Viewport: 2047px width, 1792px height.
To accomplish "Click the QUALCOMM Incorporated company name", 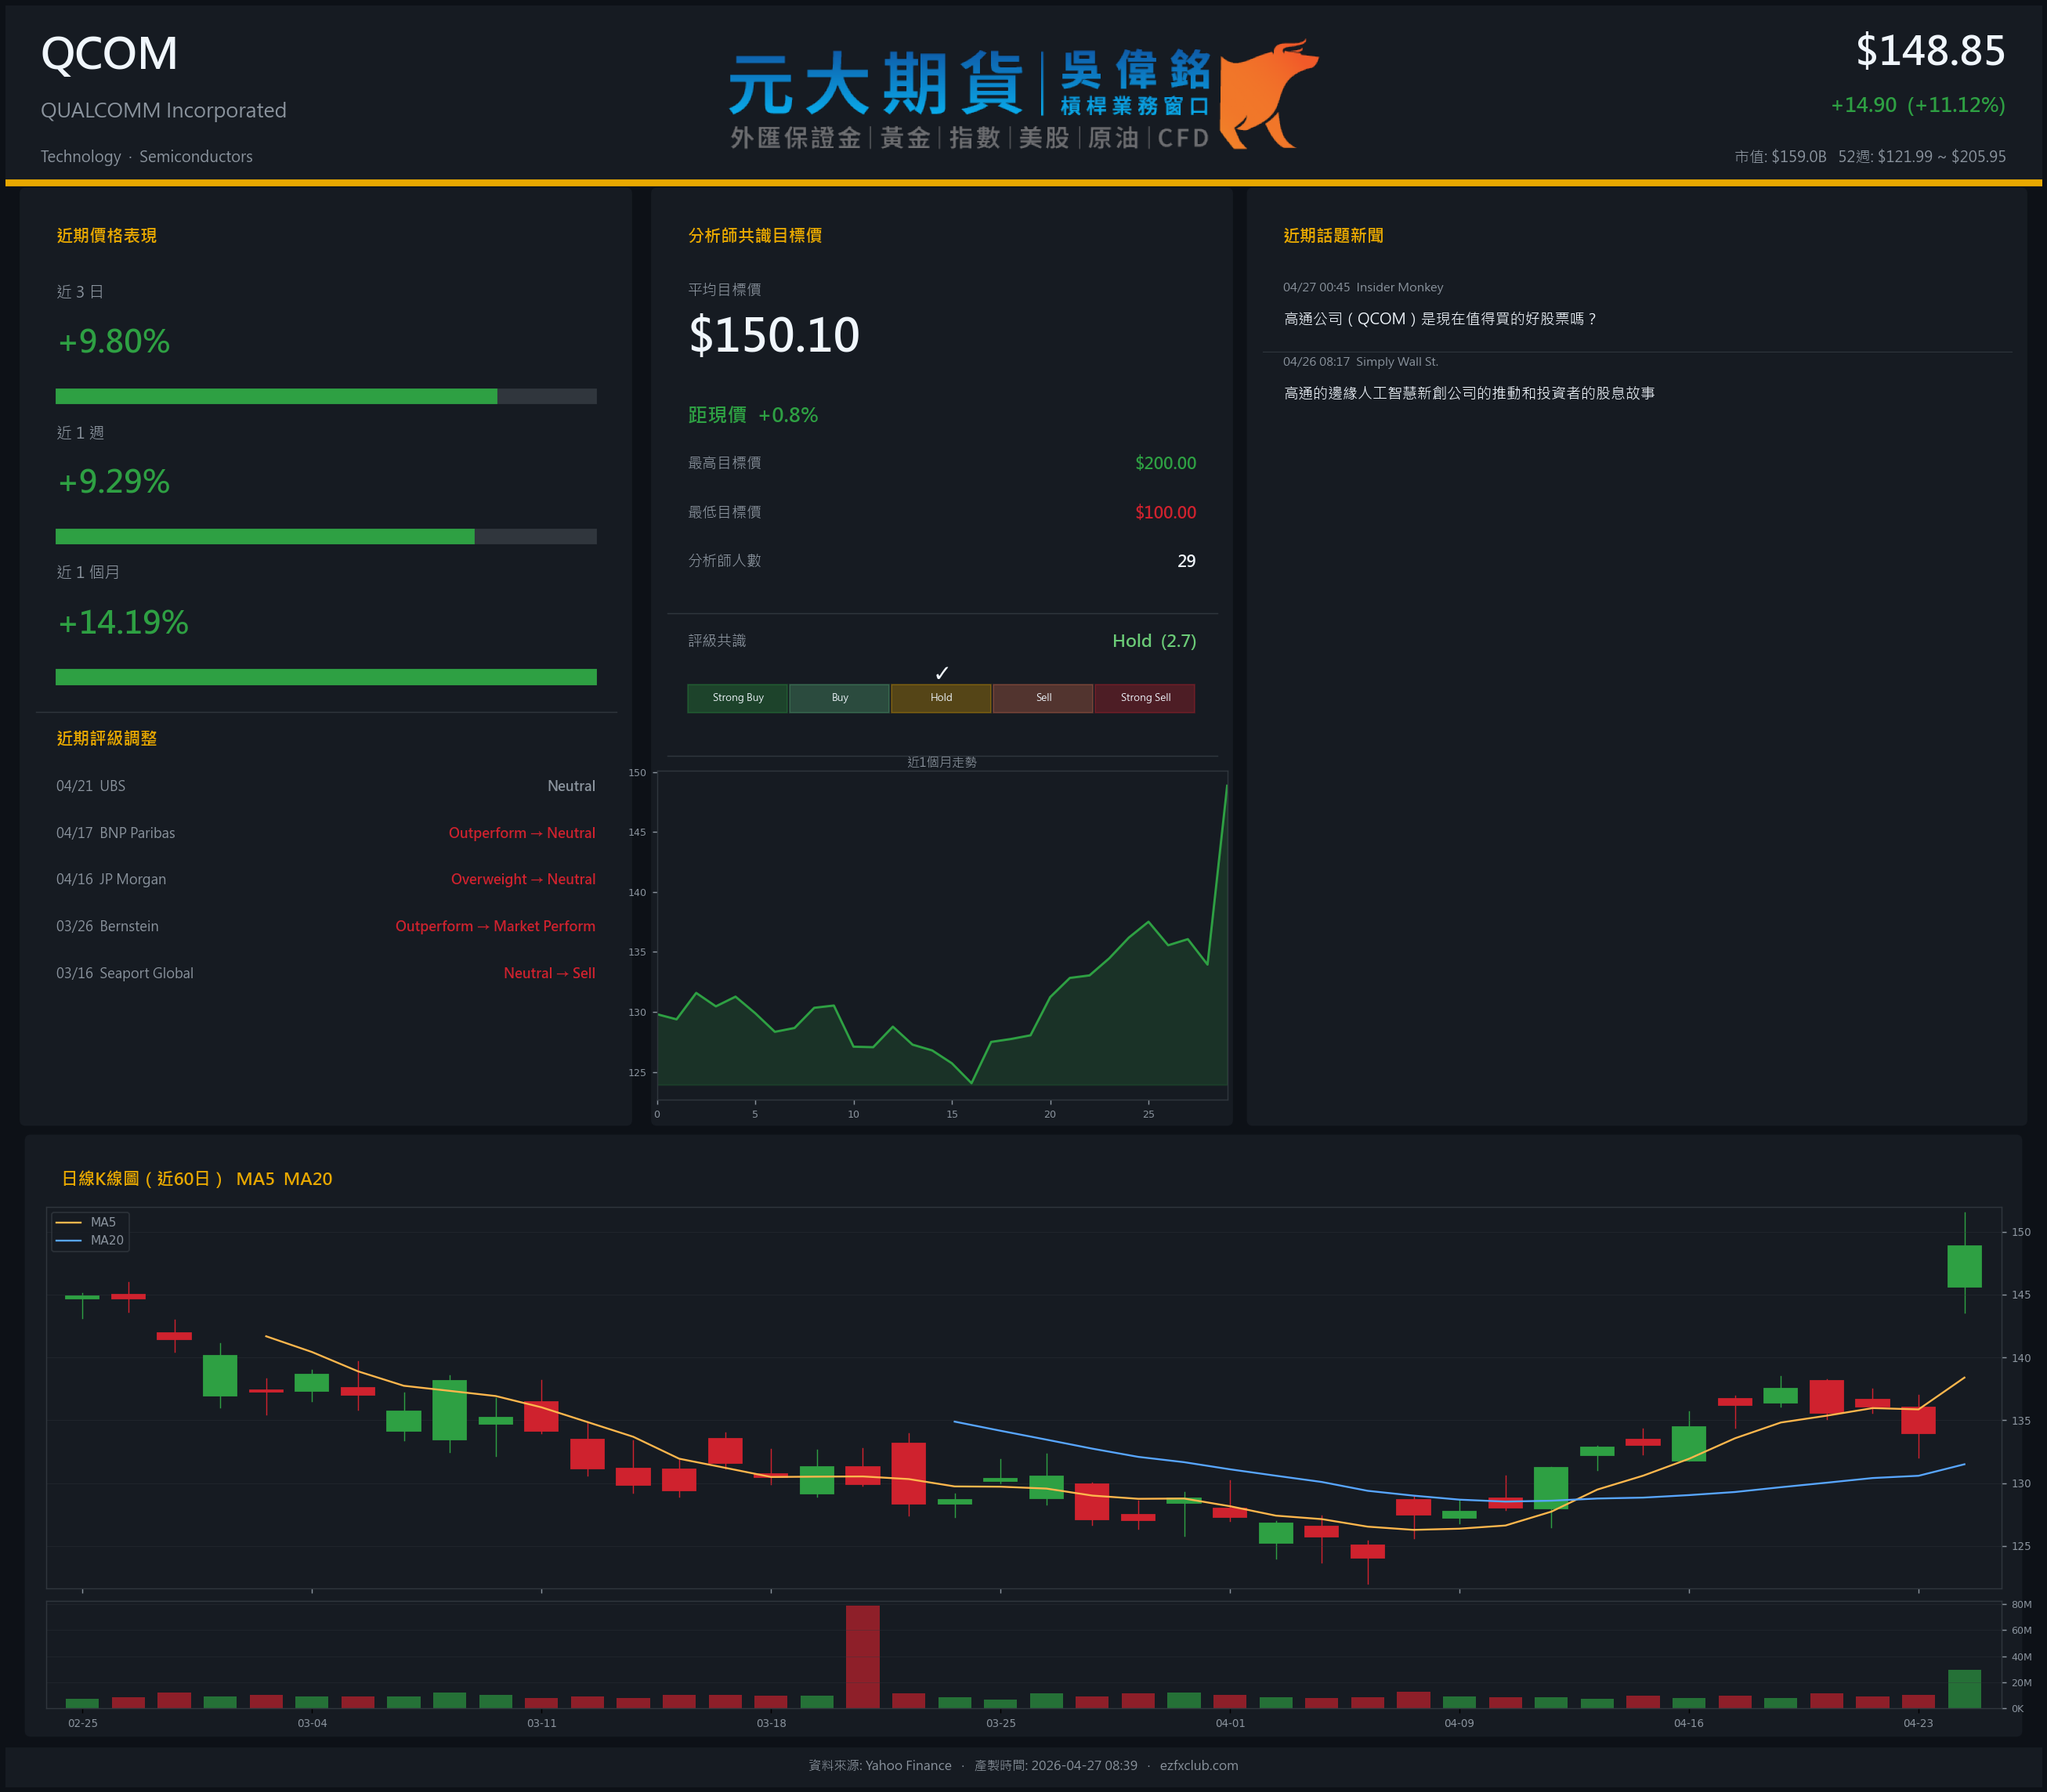I will coord(163,110).
